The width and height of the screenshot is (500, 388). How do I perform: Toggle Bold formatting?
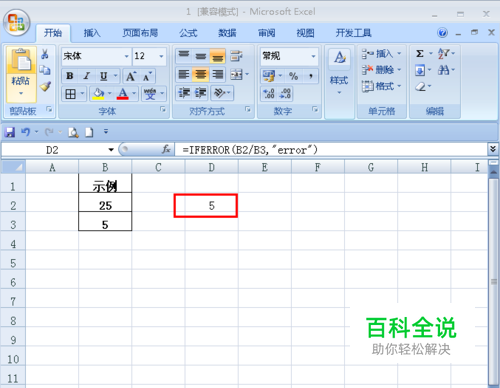coord(70,76)
